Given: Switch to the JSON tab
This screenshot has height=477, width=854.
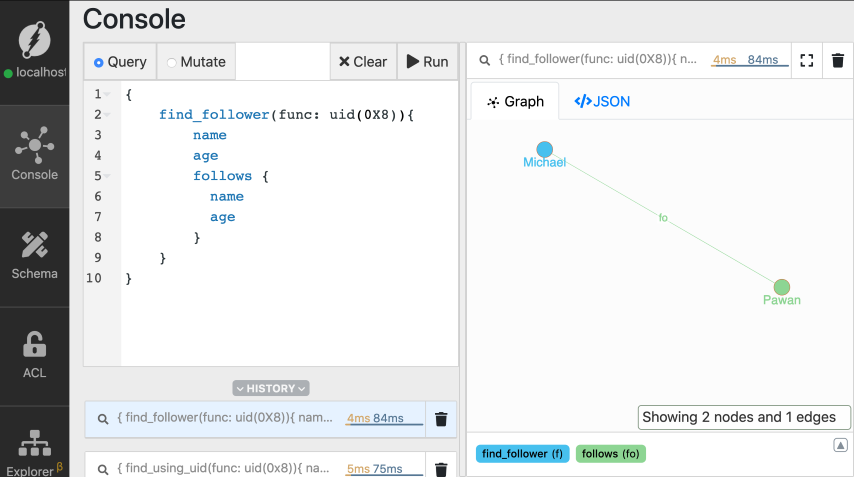Looking at the screenshot, I should click(602, 101).
